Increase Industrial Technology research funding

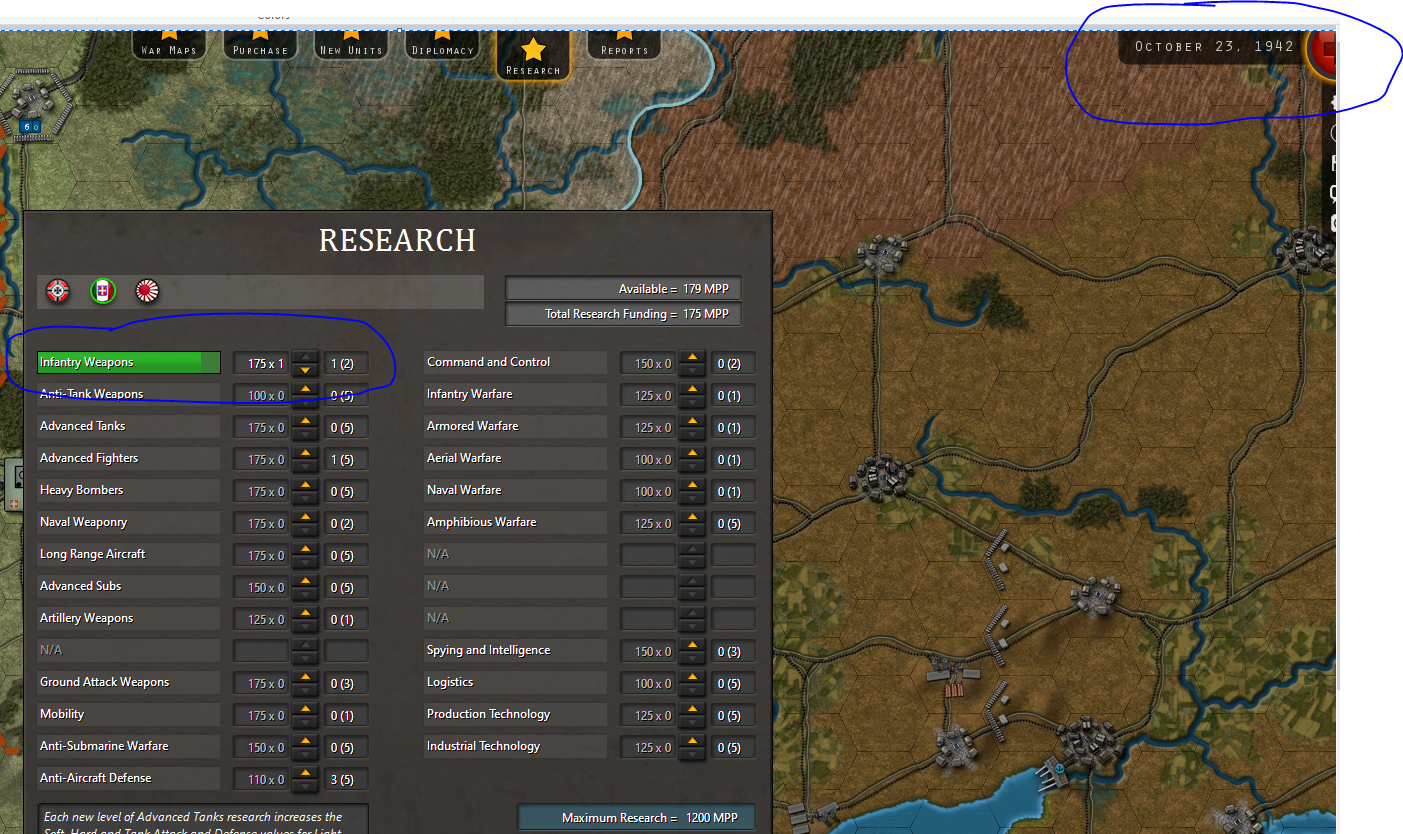pyautogui.click(x=693, y=740)
